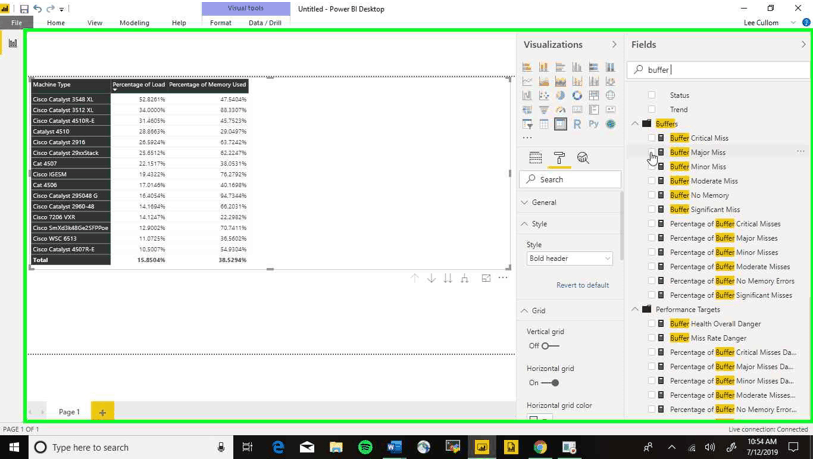Open Spotify from the taskbar

click(x=365, y=448)
